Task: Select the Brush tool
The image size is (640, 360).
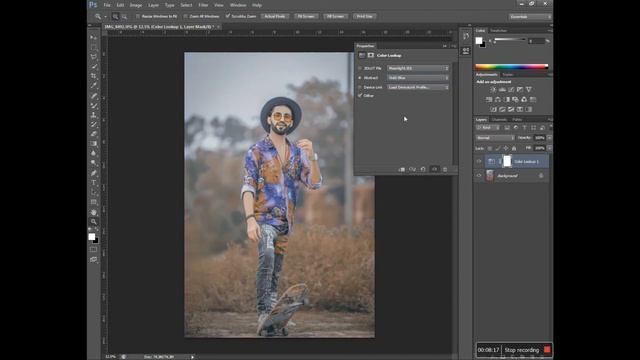Action: [x=94, y=106]
